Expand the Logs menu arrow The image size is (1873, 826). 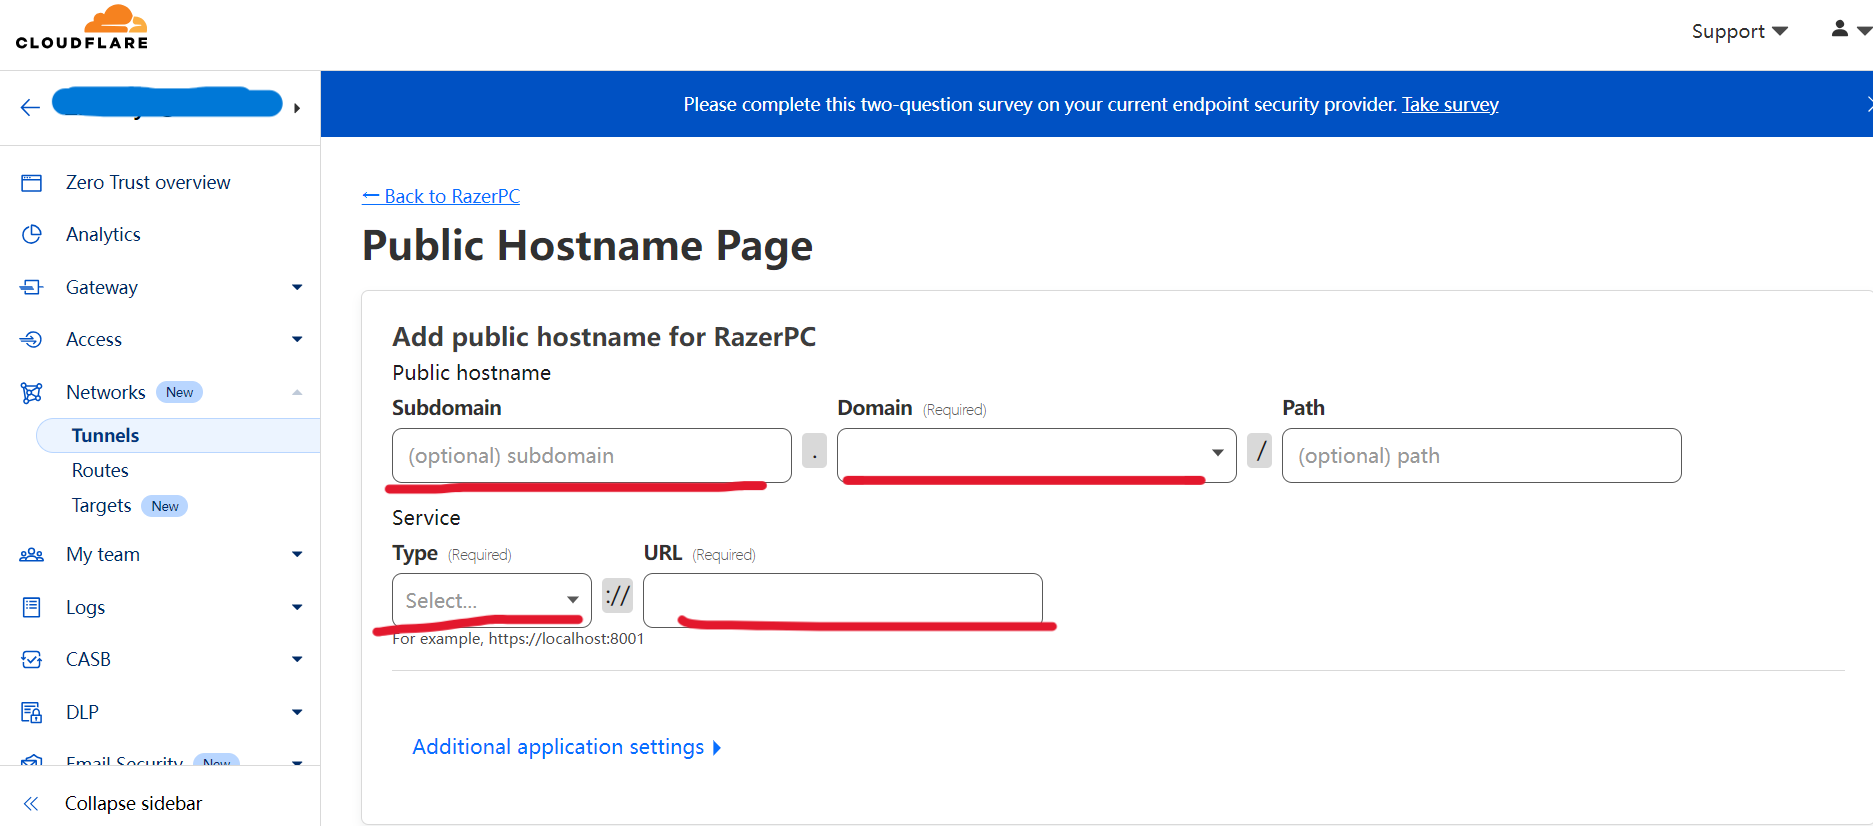pyautogui.click(x=297, y=607)
